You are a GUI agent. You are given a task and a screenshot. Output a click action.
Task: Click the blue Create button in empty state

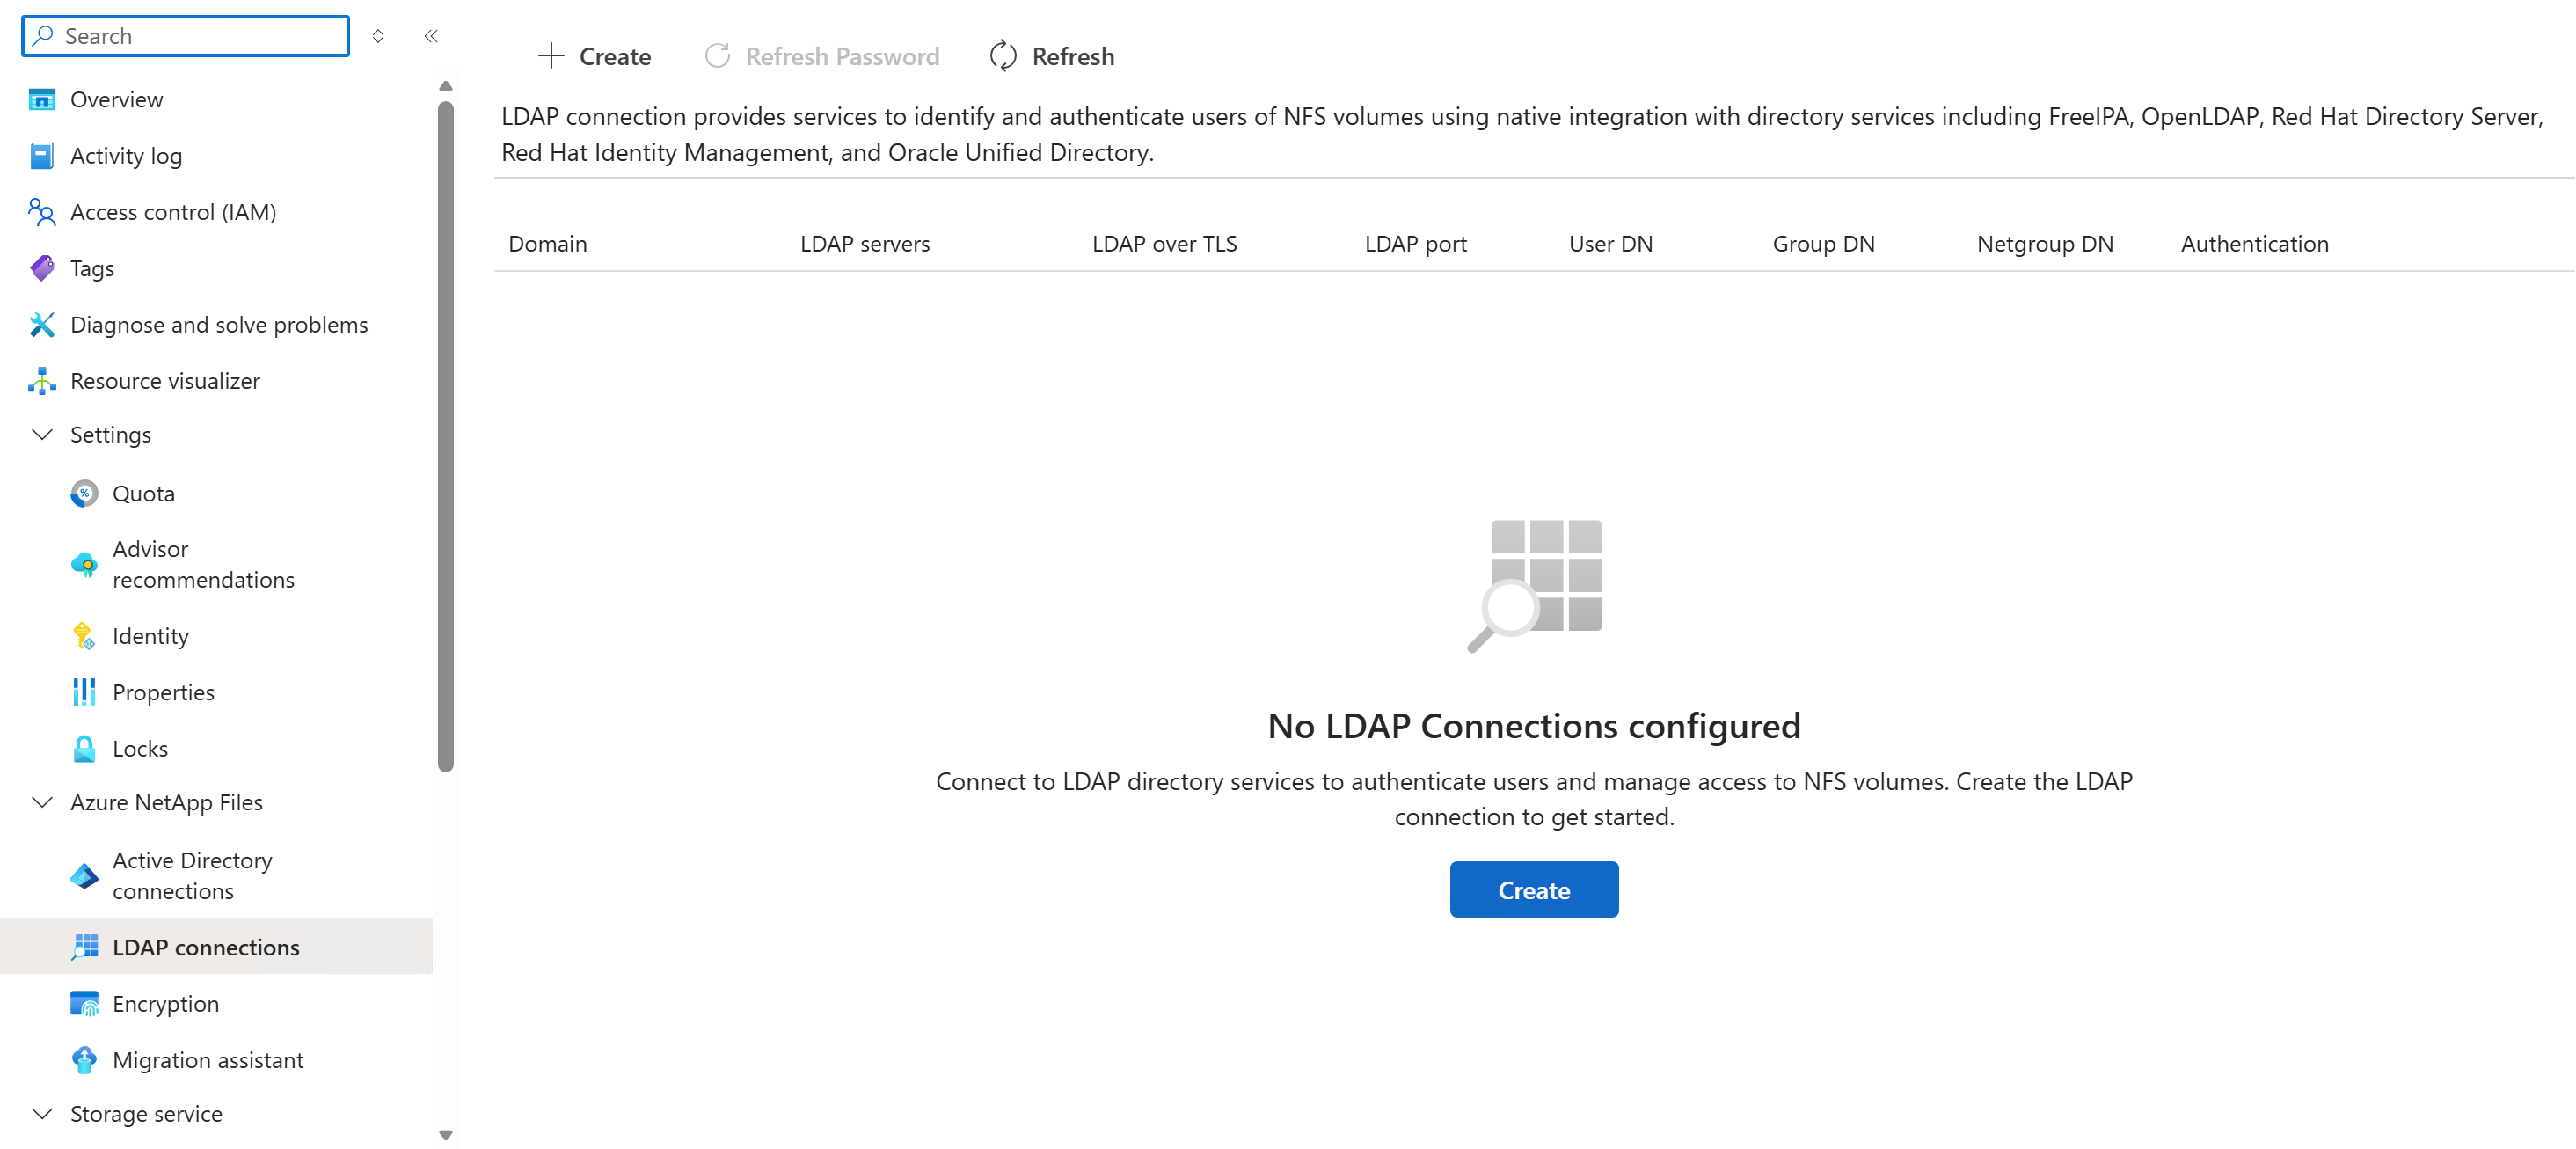pos(1533,889)
